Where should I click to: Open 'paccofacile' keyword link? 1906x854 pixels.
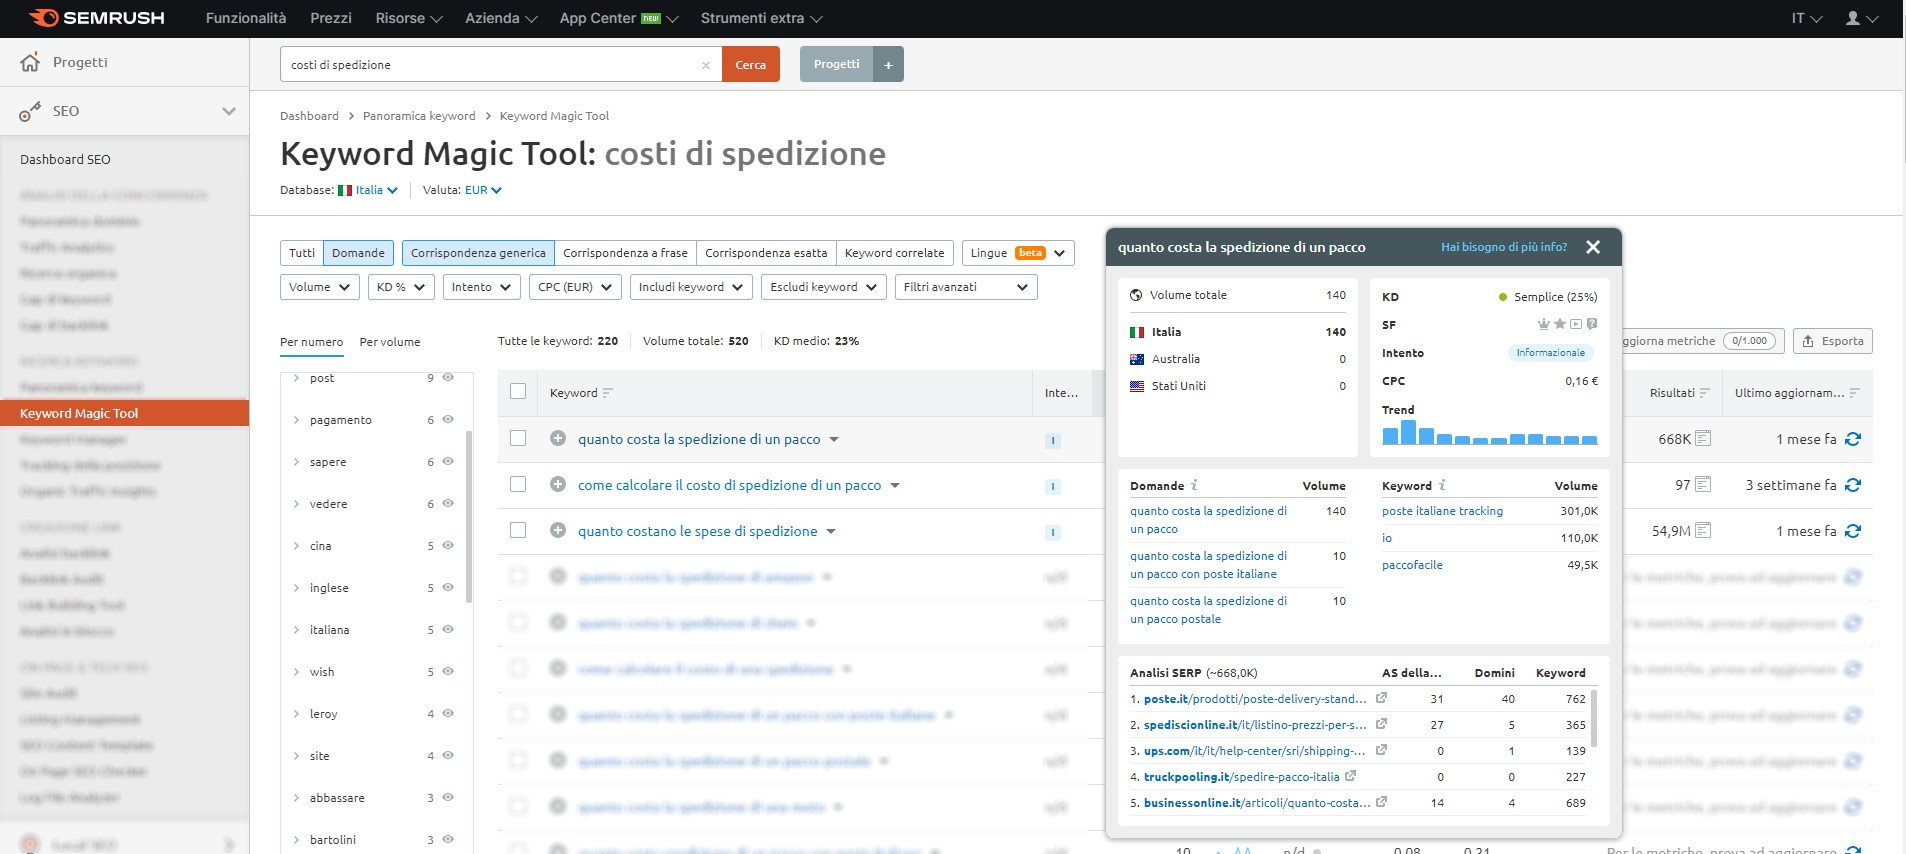[x=1412, y=565]
